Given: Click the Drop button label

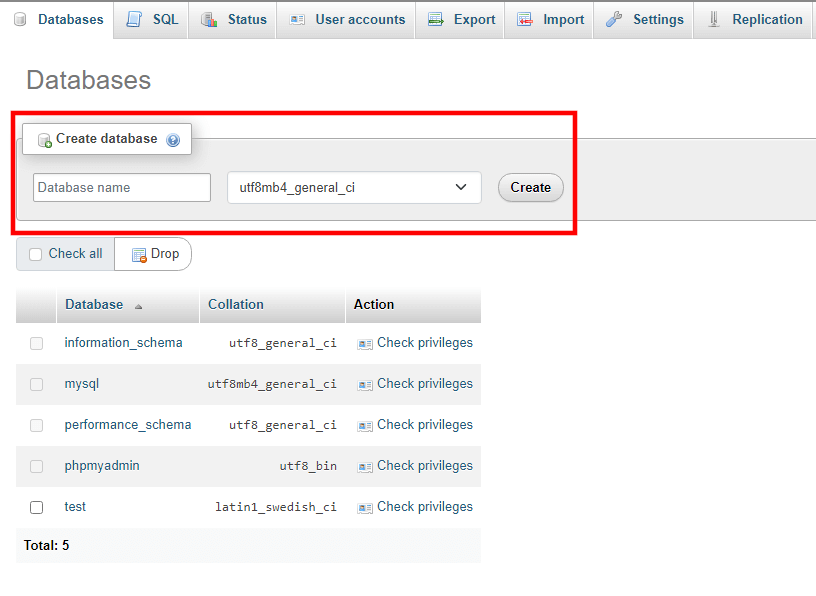Looking at the screenshot, I should coord(165,253).
